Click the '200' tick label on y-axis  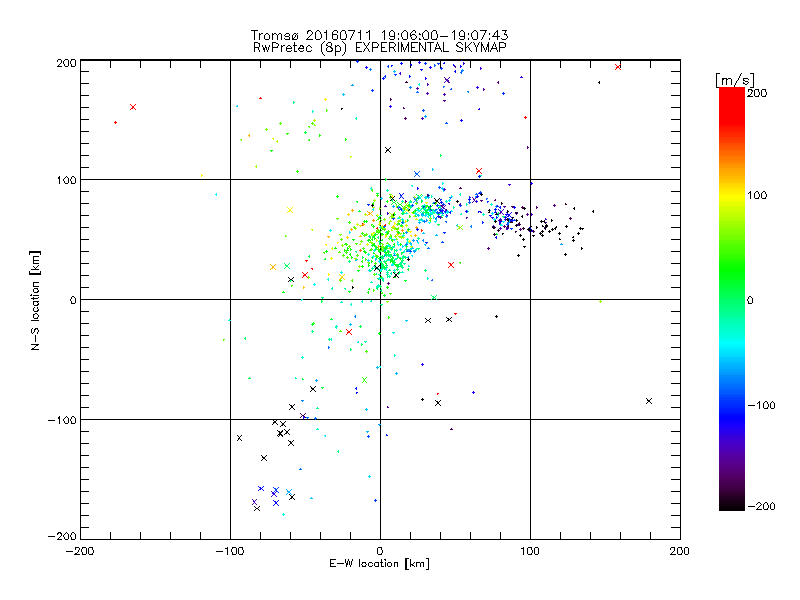tap(66, 63)
